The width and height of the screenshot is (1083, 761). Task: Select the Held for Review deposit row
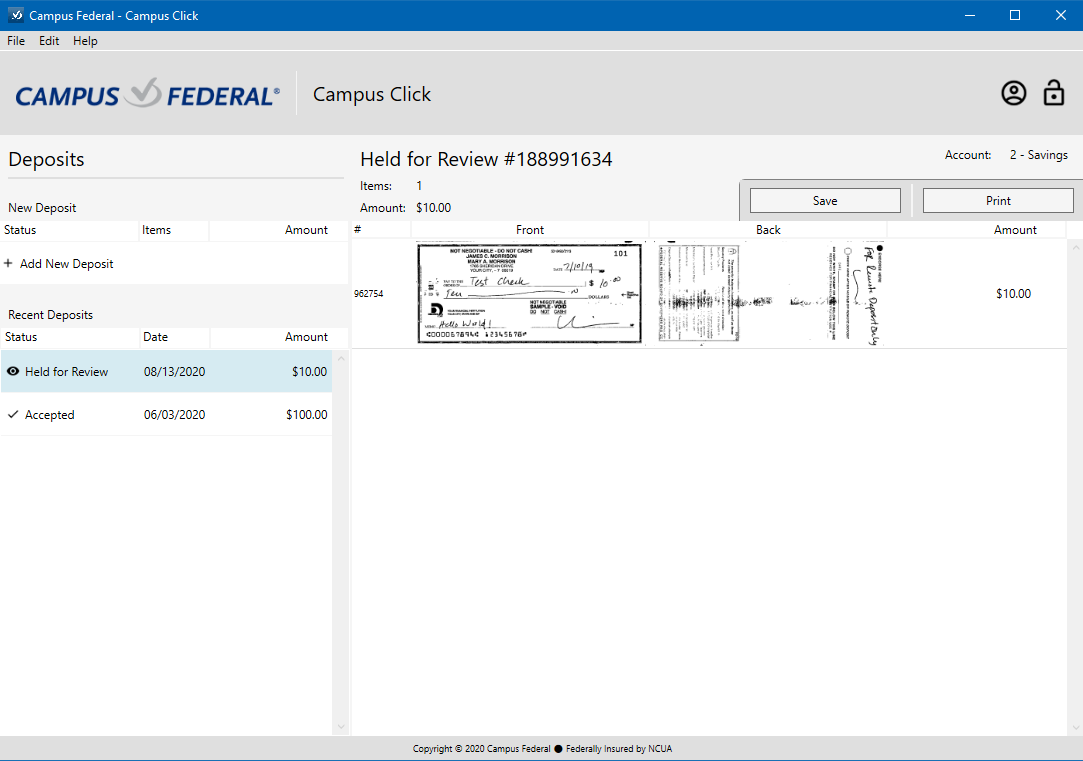(166, 372)
